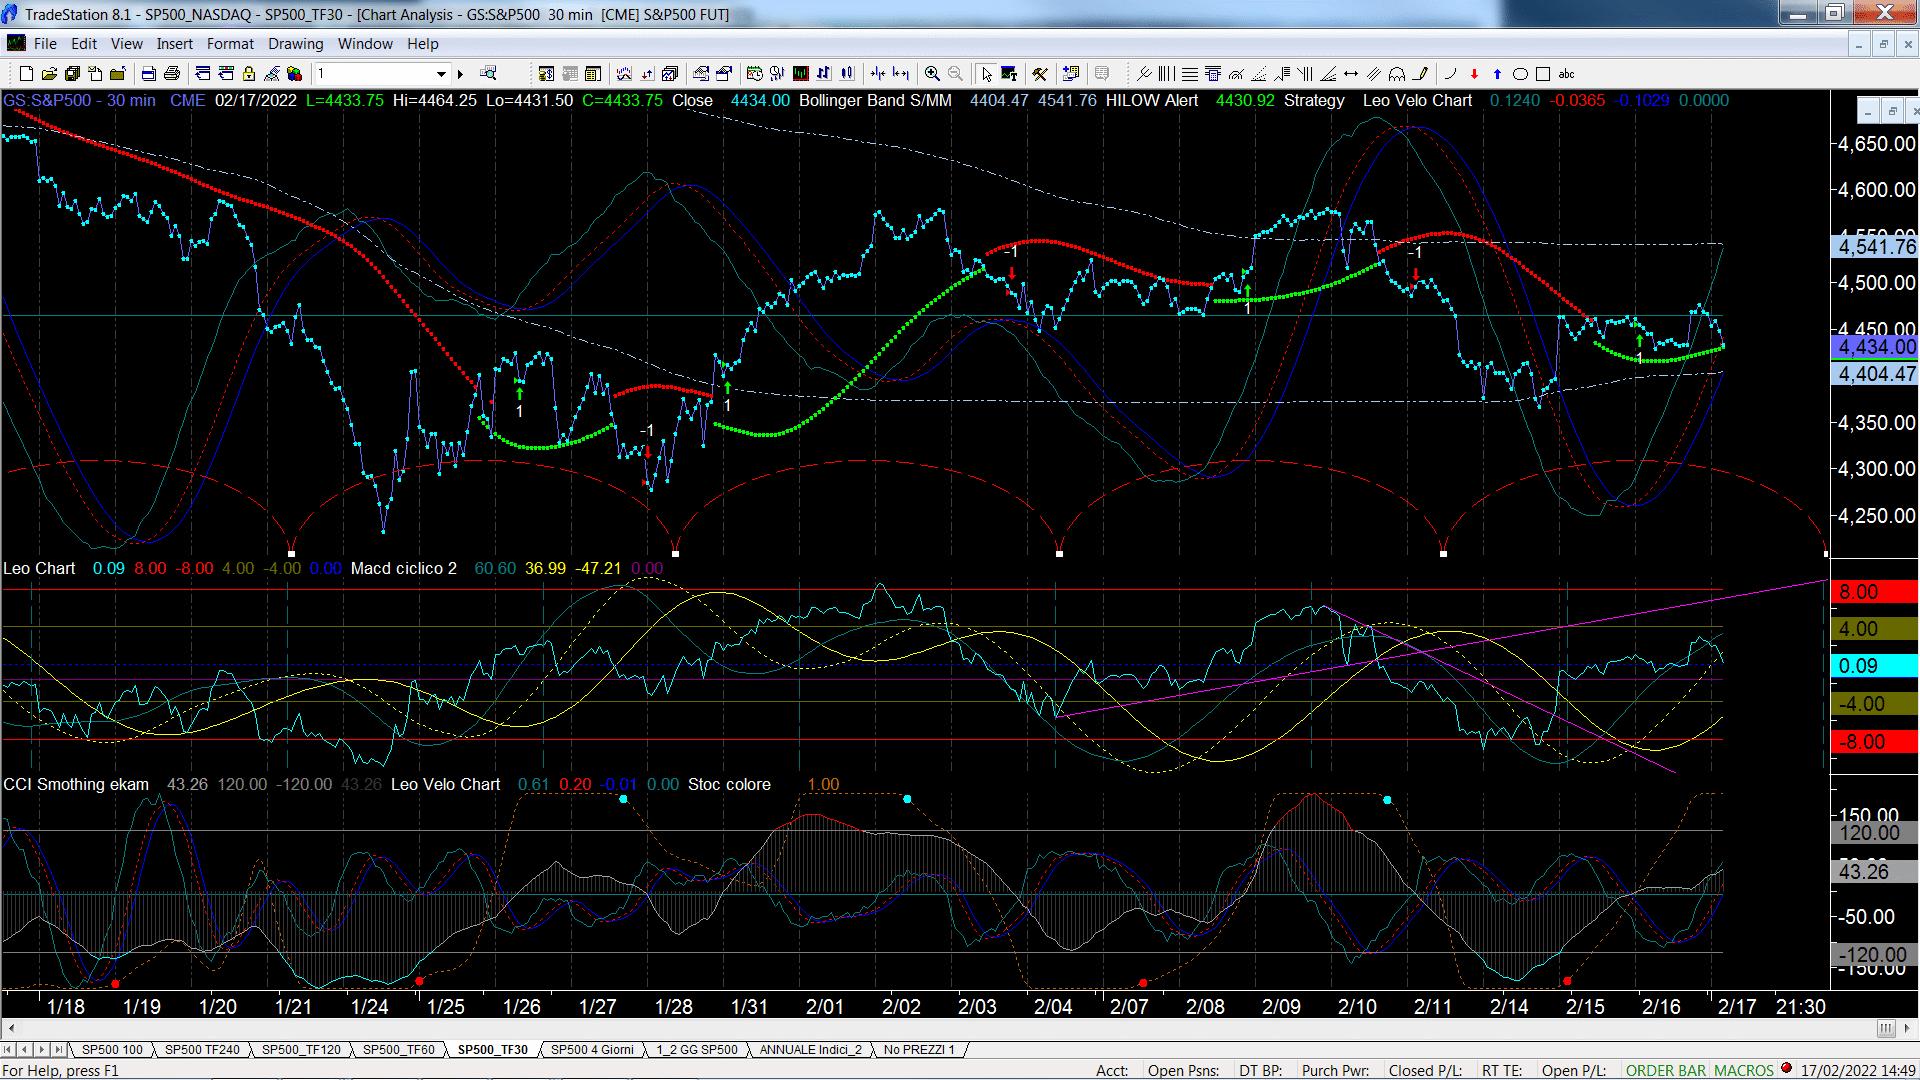This screenshot has height=1080, width=1920.
Task: Click the New document icon
Action: tap(26, 73)
